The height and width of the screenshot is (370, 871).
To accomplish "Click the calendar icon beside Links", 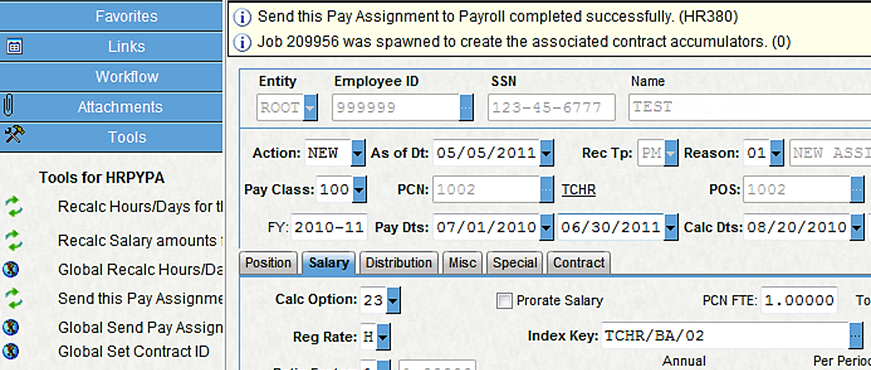I will tap(14, 47).
